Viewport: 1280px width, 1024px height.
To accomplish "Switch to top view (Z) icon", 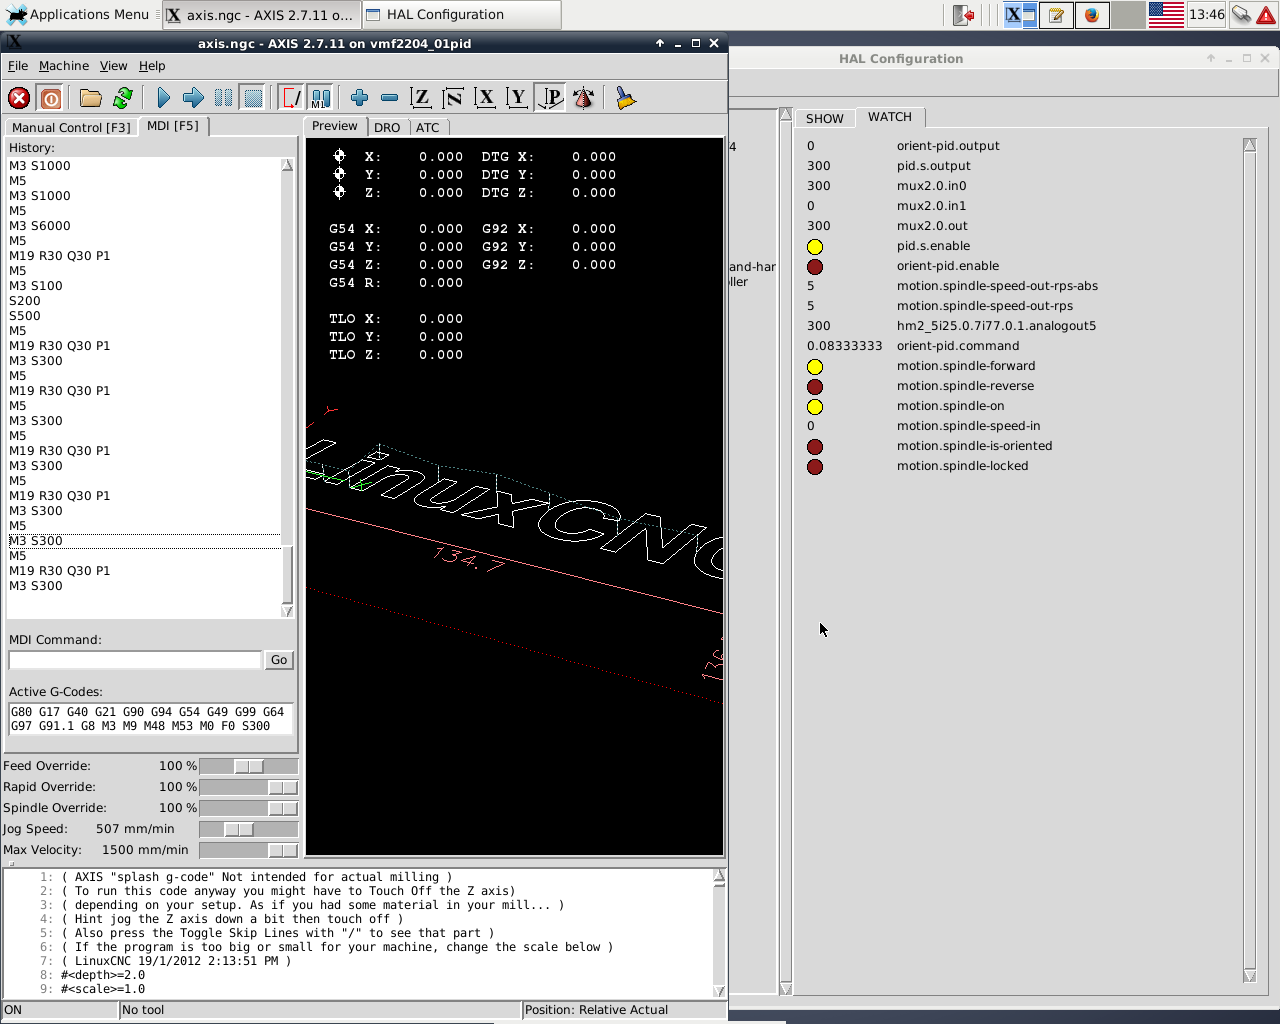I will point(421,98).
